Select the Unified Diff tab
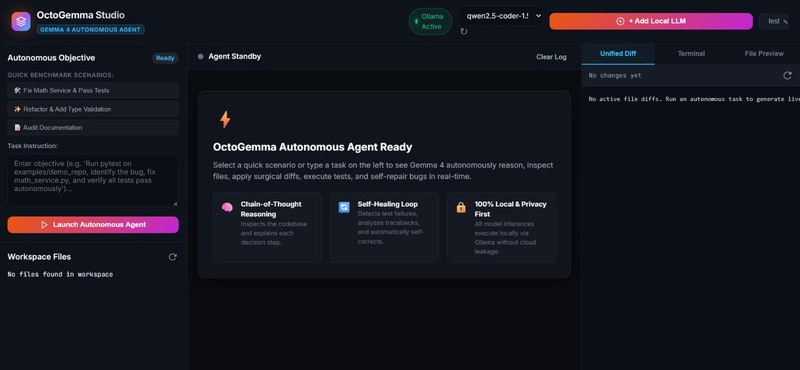 [x=618, y=54]
